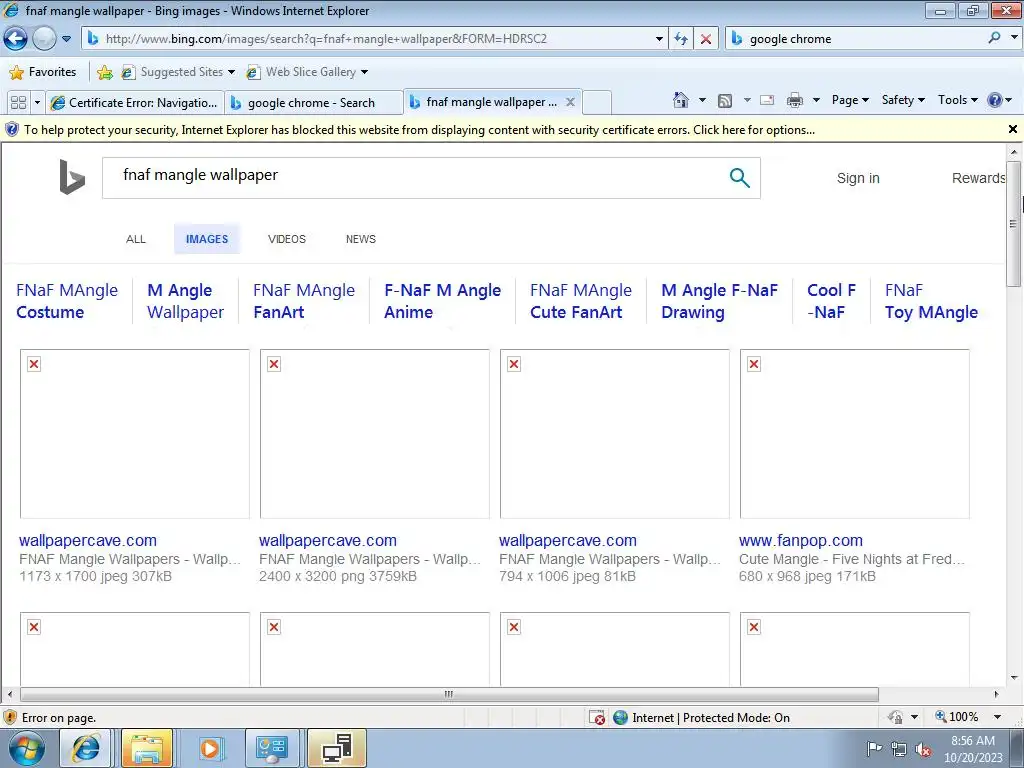1024x768 pixels.
Task: Open Windows Explorer folder taskbar icon
Action: point(147,748)
